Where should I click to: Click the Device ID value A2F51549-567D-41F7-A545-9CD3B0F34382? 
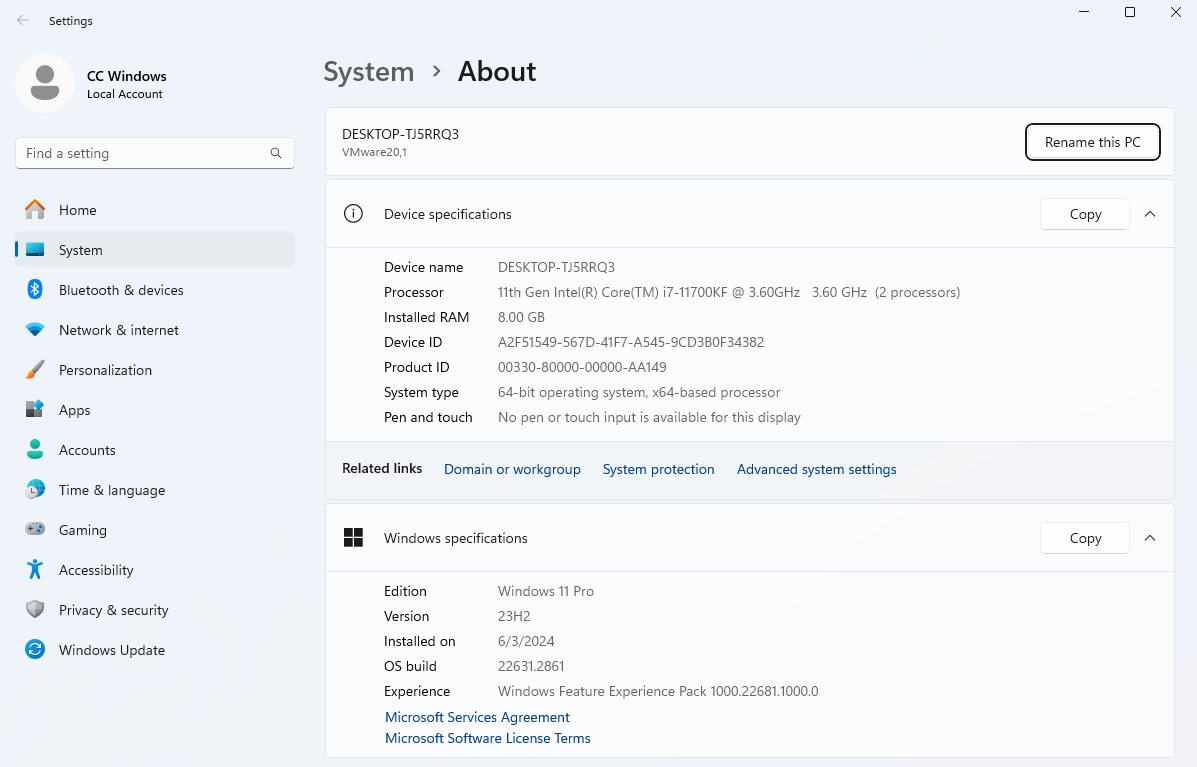631,342
